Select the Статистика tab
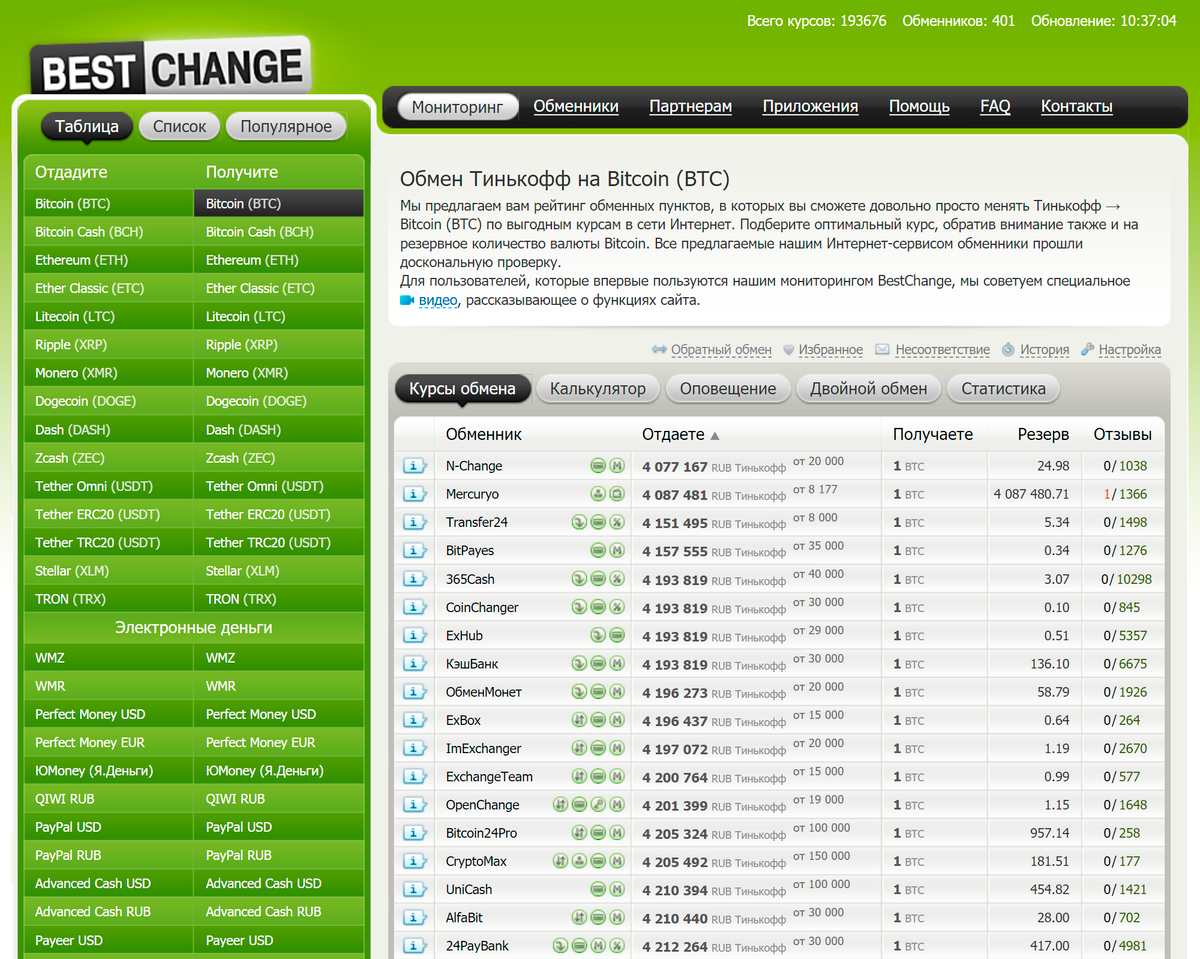Viewport: 1200px width, 959px height. point(1003,389)
